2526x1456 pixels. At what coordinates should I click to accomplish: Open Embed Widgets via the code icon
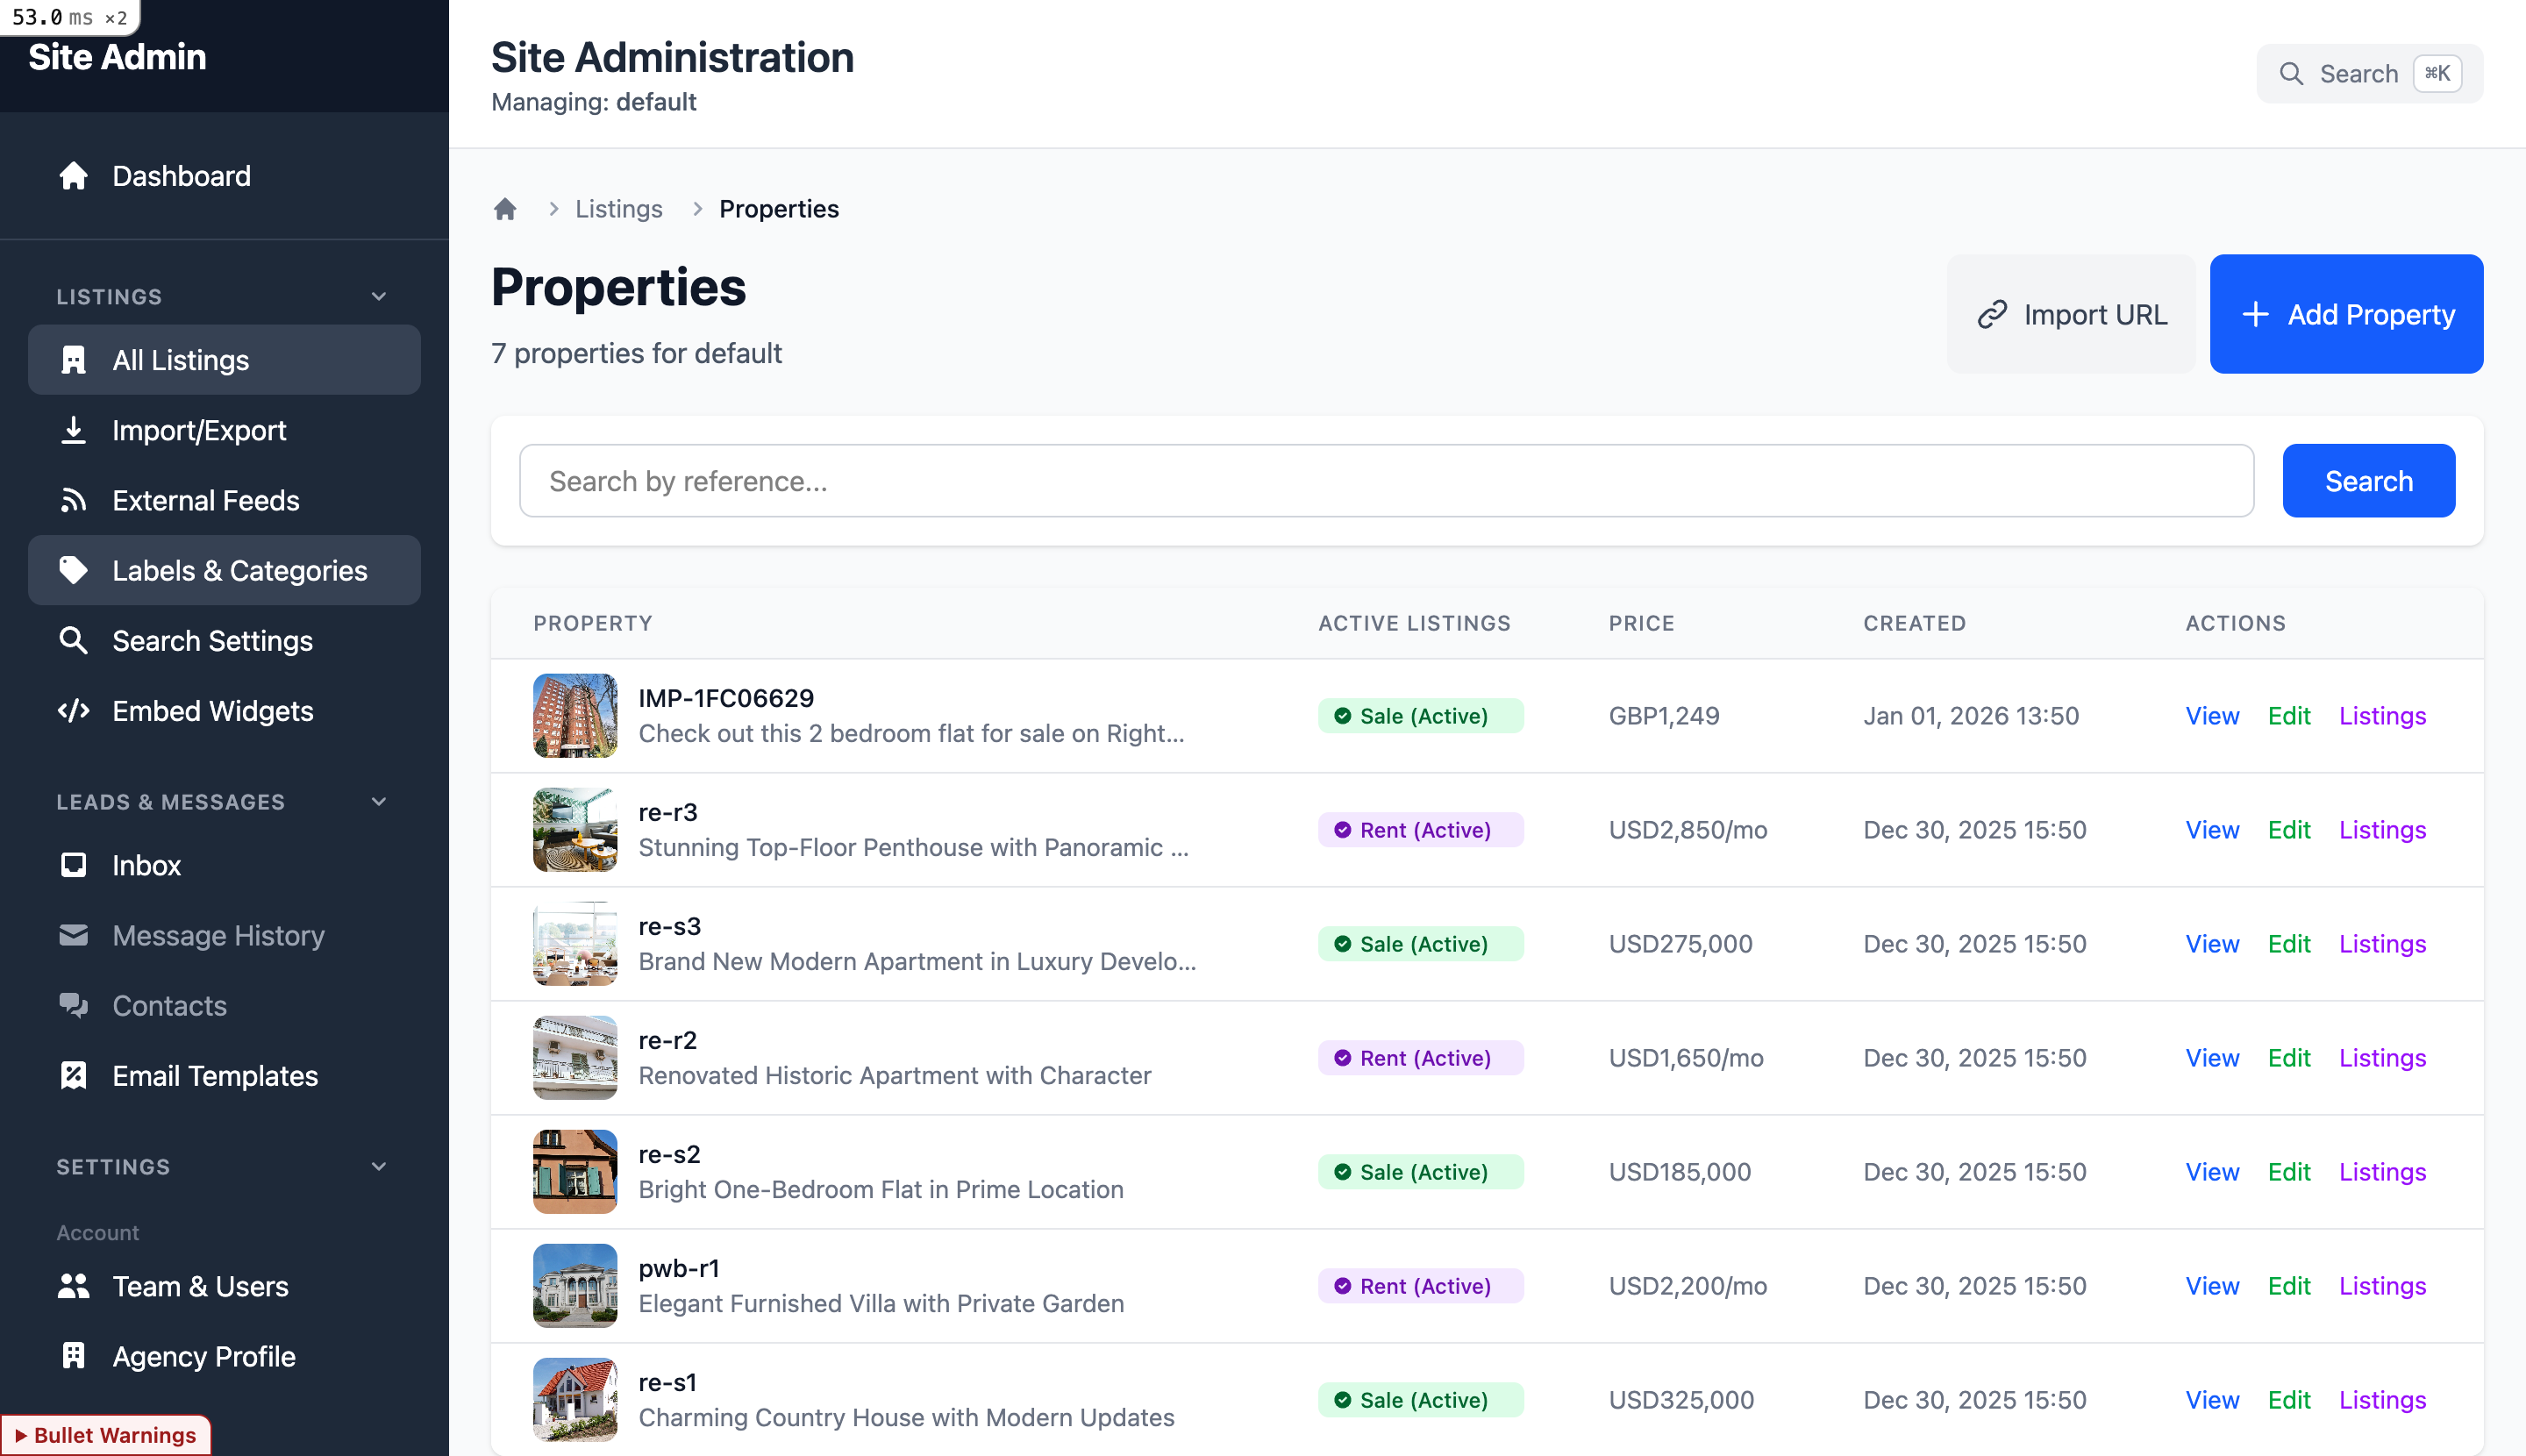click(x=74, y=711)
